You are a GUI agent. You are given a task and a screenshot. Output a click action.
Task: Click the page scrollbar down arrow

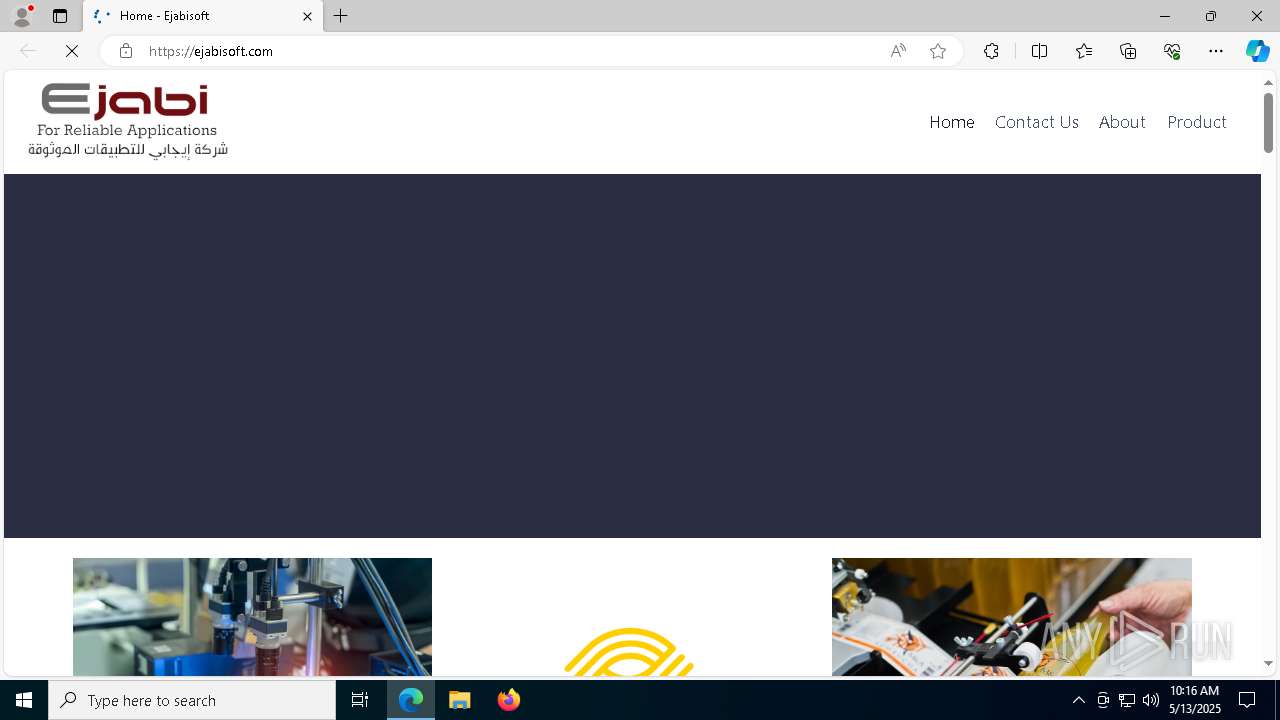click(x=1268, y=663)
